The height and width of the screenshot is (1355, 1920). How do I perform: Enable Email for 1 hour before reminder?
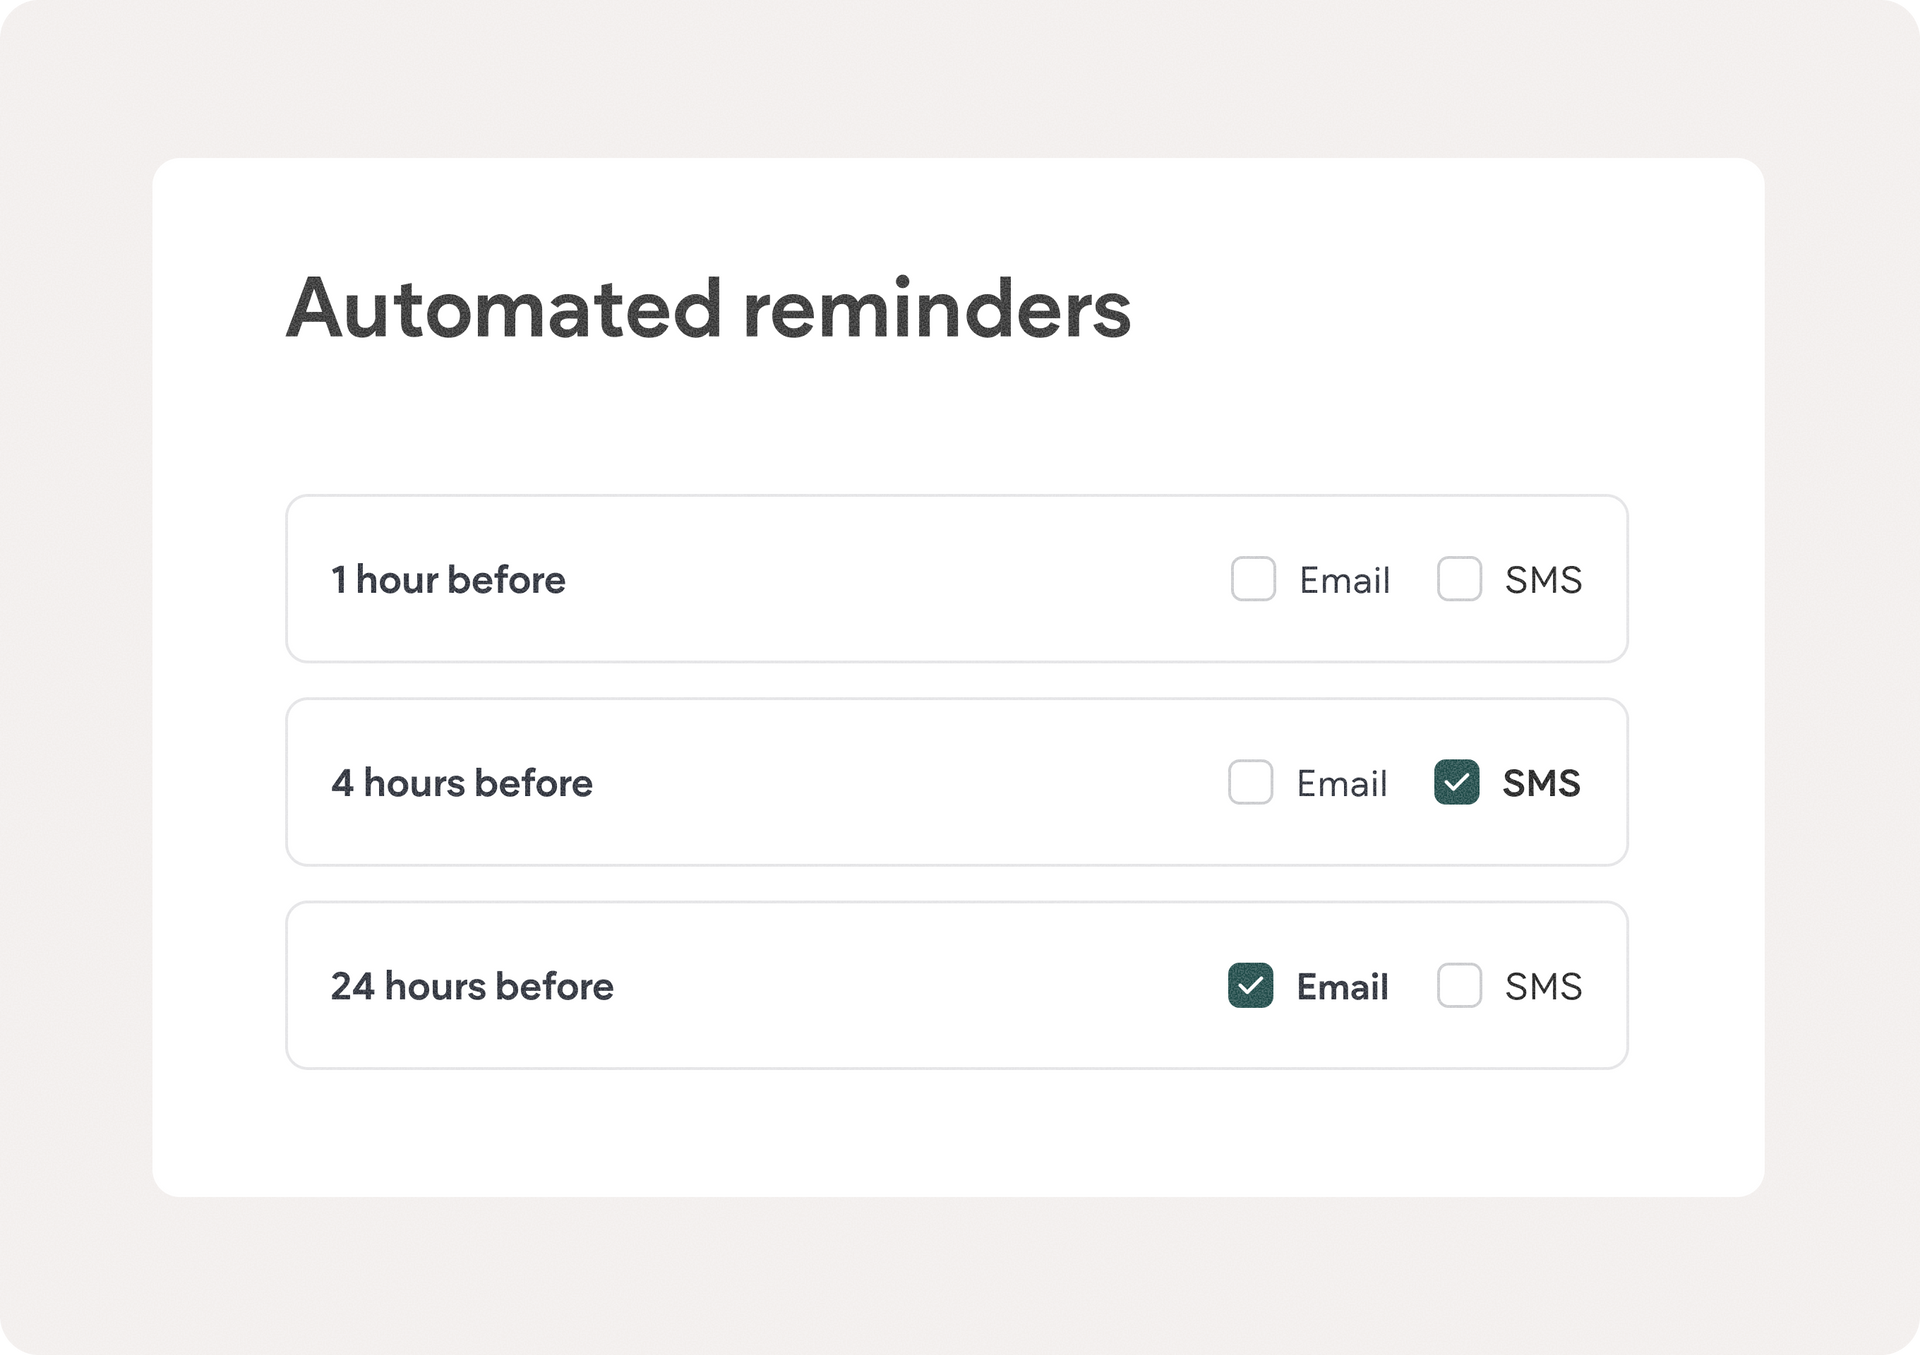[x=1253, y=579]
